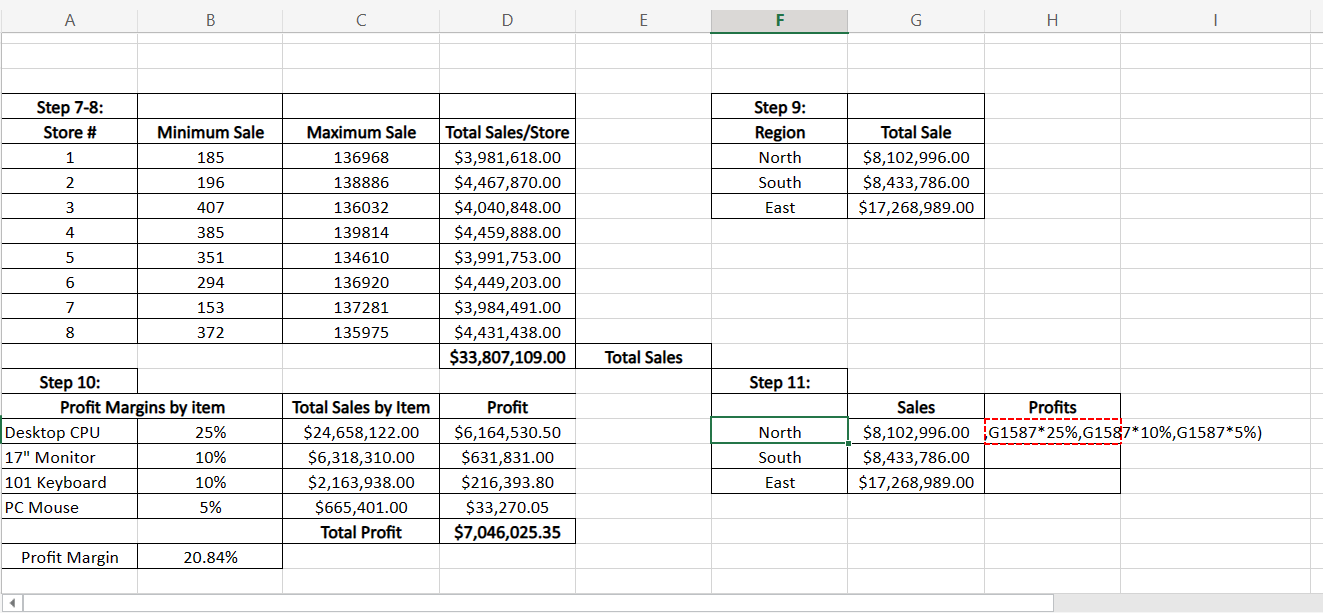The width and height of the screenshot is (1323, 613).
Task: Click the South region cell under Step 9
Action: 779,182
